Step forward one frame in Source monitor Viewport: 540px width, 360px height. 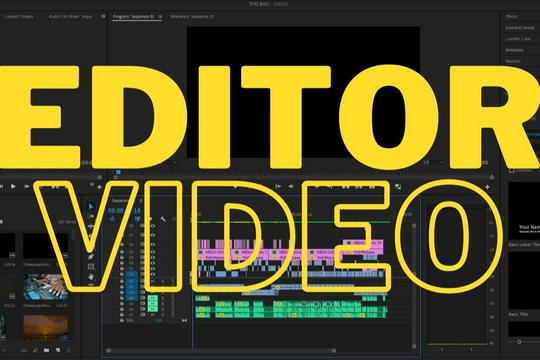(x=26, y=186)
